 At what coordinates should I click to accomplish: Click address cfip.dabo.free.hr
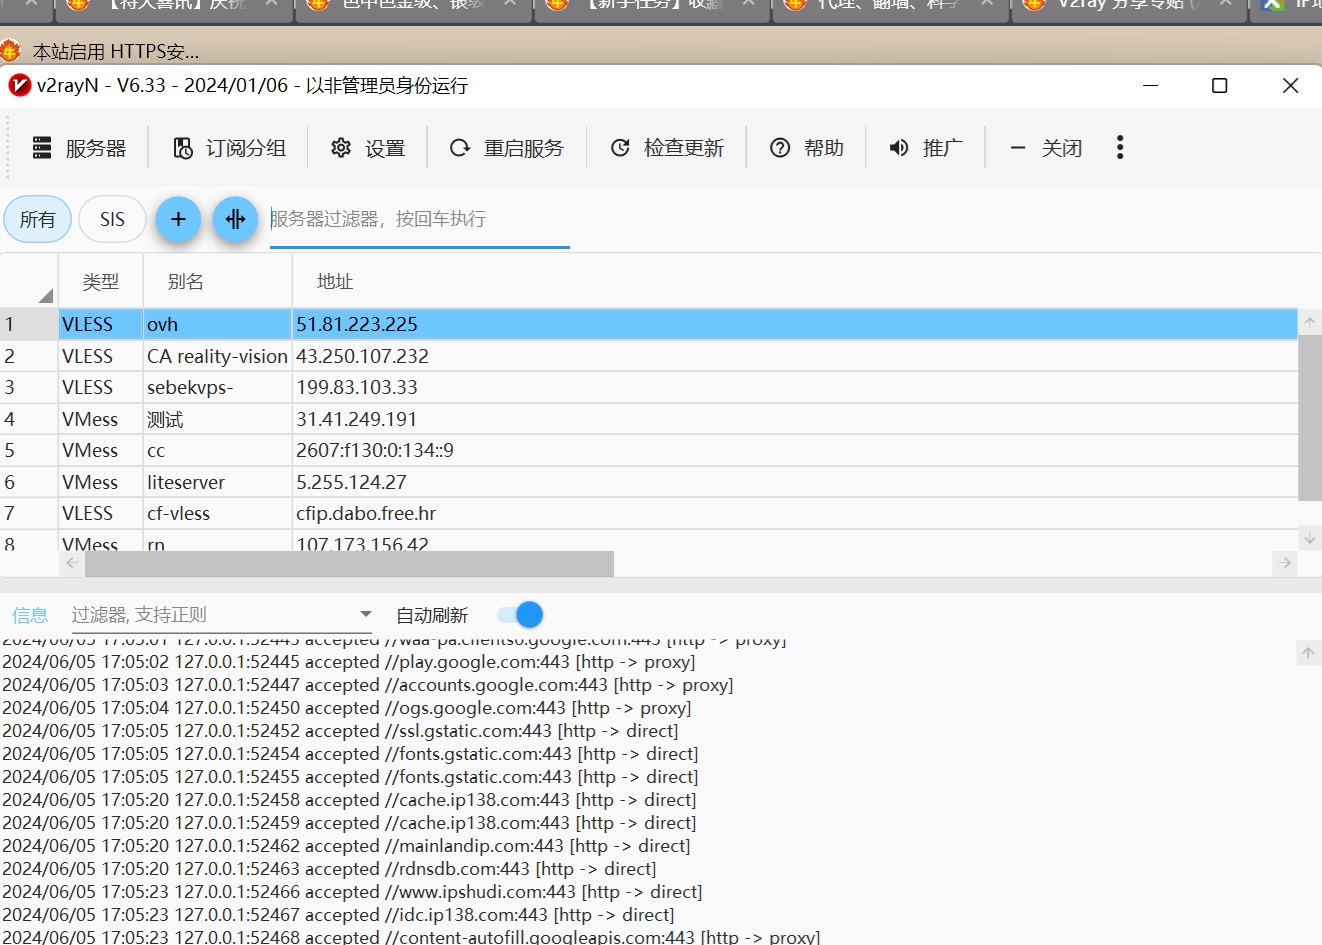[366, 513]
